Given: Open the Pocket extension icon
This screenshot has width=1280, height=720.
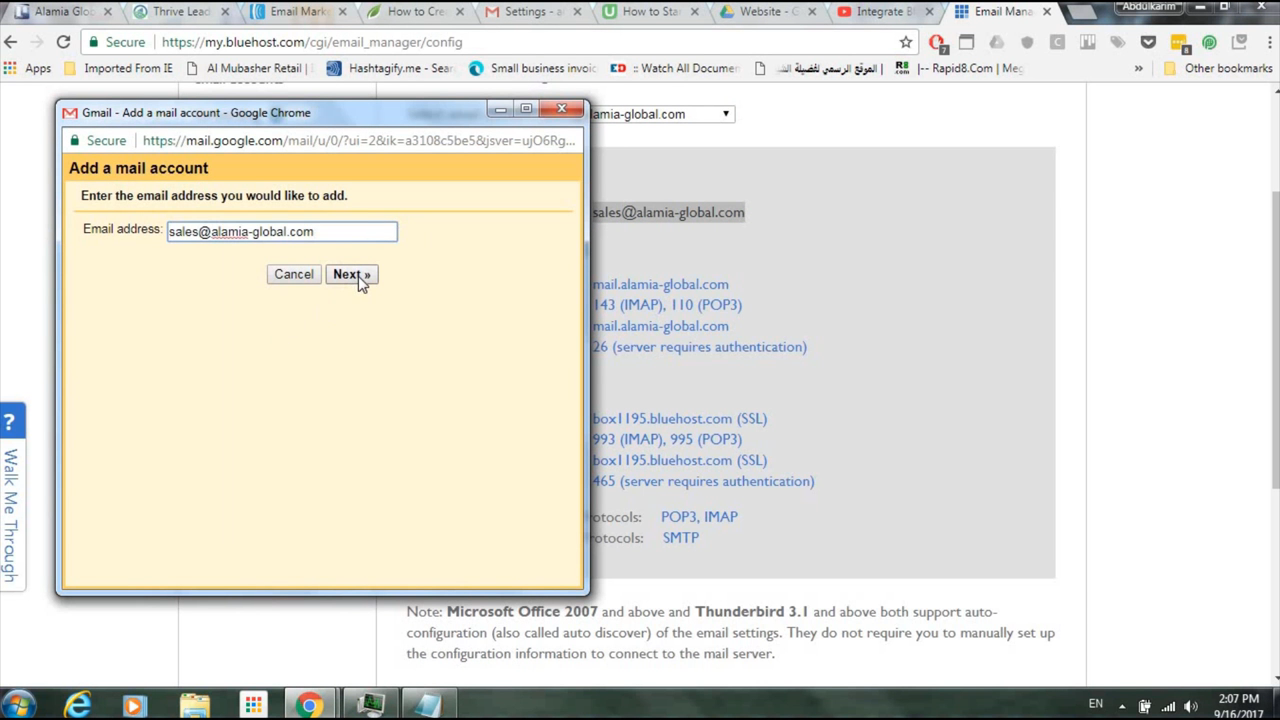Looking at the screenshot, I should click(1148, 42).
